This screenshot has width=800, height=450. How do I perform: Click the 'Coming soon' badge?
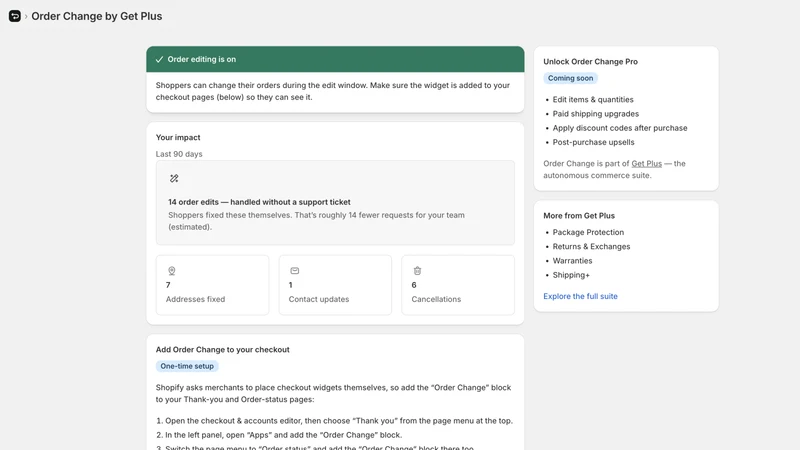[570, 78]
